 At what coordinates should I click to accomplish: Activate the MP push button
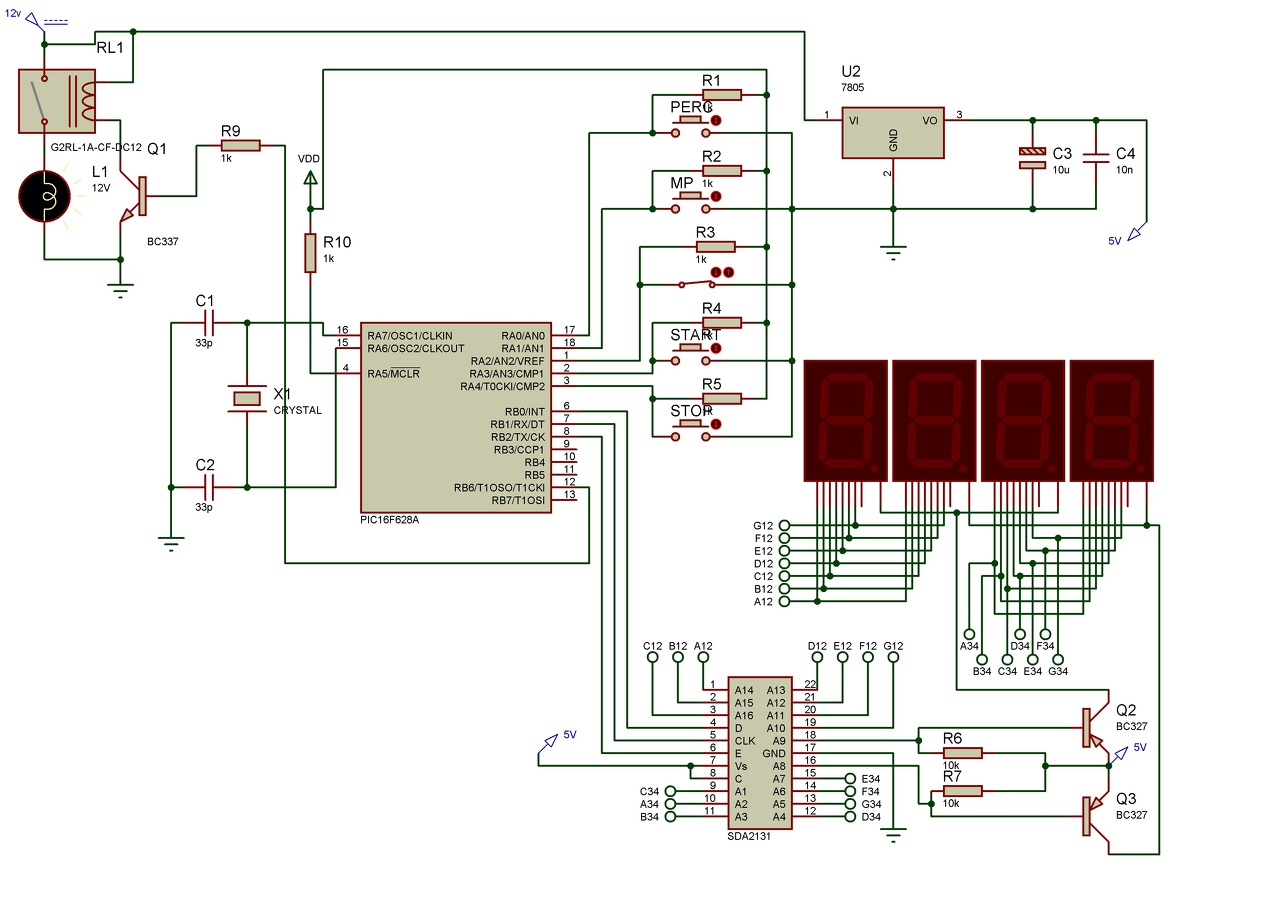point(691,201)
